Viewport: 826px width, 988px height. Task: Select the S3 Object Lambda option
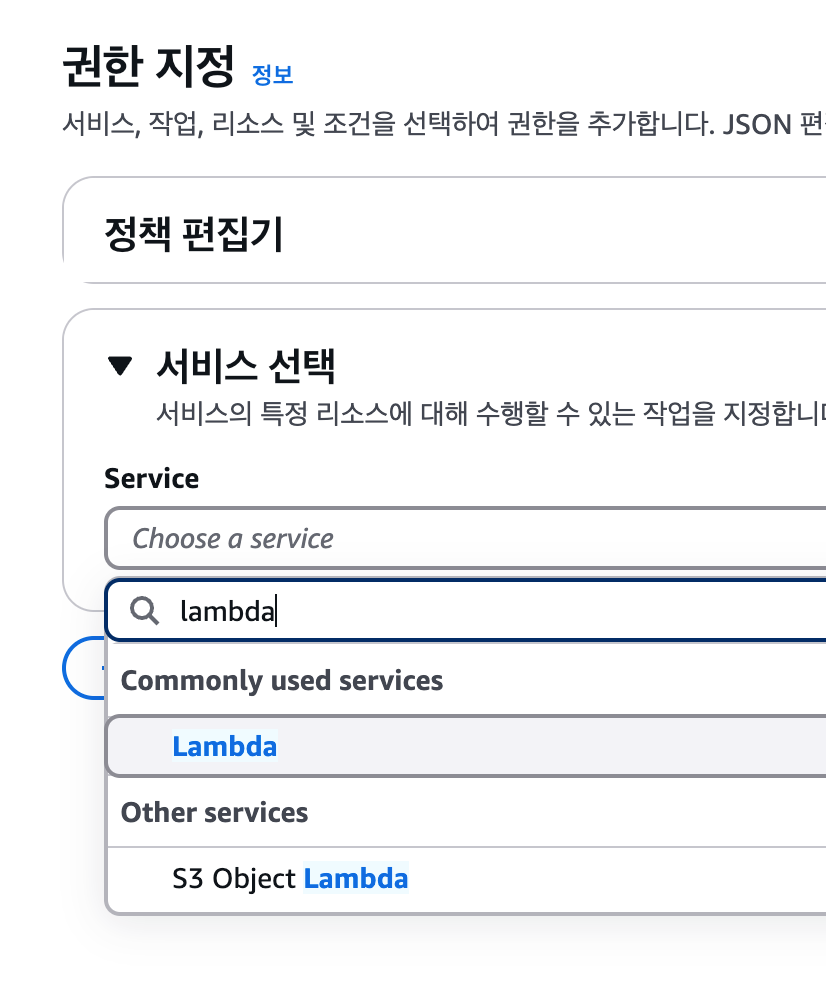[466, 878]
